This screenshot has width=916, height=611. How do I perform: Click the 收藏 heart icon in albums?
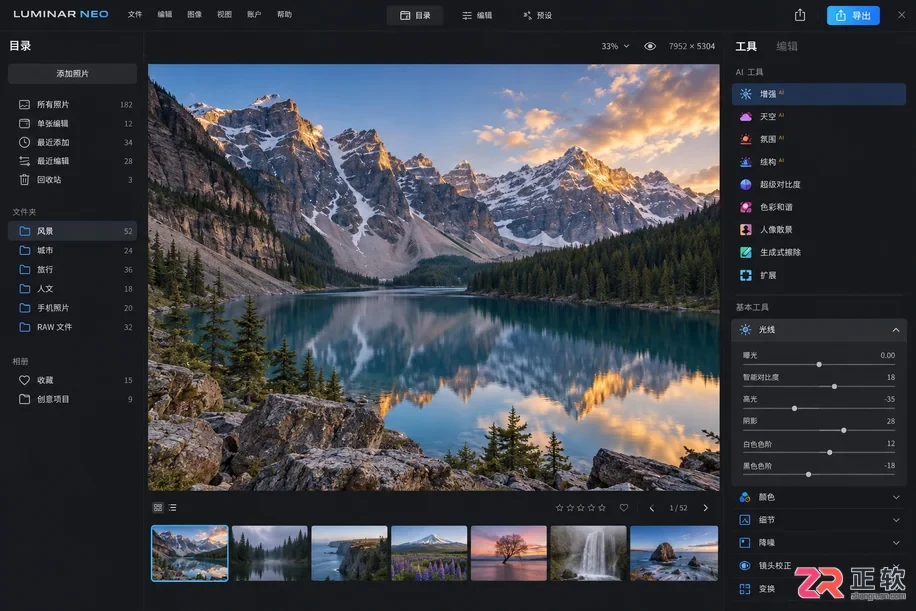[24, 380]
